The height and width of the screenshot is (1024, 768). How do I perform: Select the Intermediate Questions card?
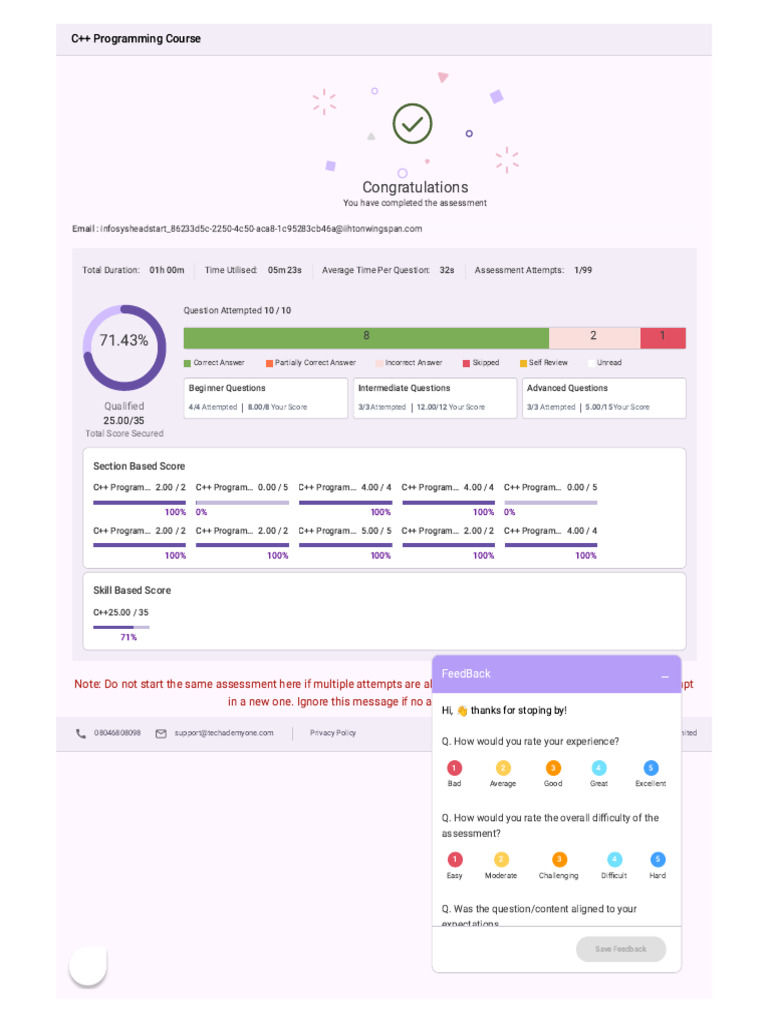coord(435,398)
